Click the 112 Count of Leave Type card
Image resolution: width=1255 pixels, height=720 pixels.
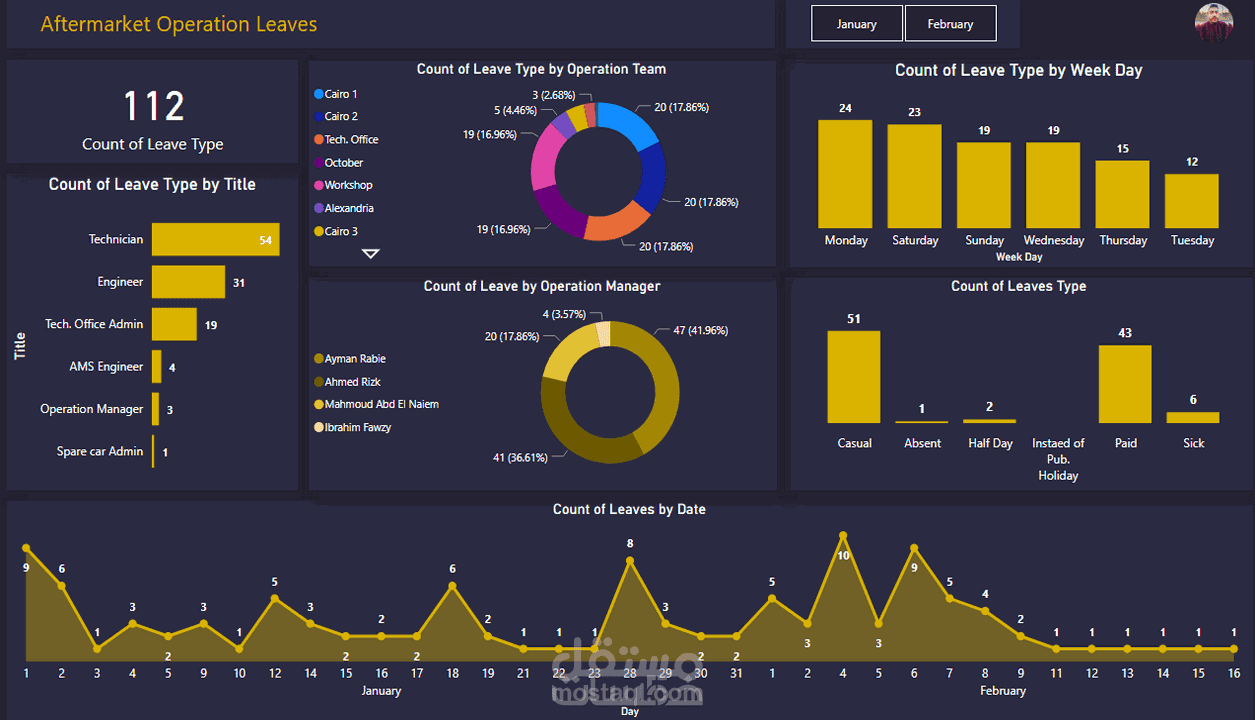click(x=153, y=111)
